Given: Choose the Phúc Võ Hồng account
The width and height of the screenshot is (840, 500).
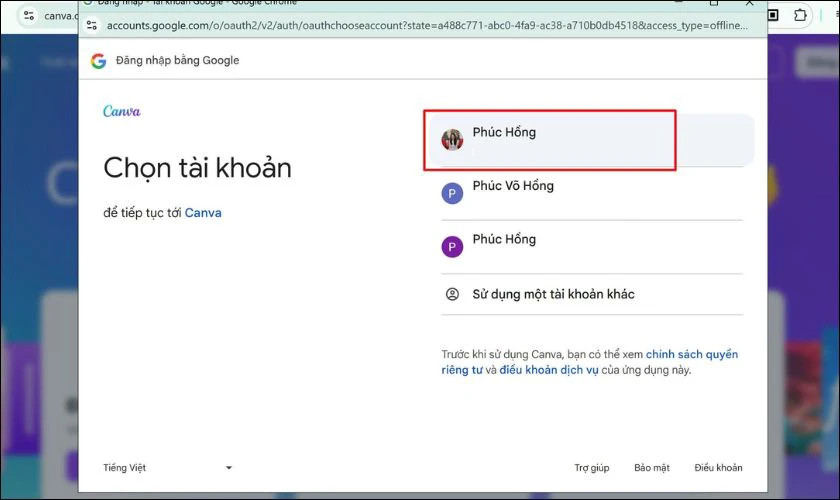Looking at the screenshot, I should click(591, 193).
